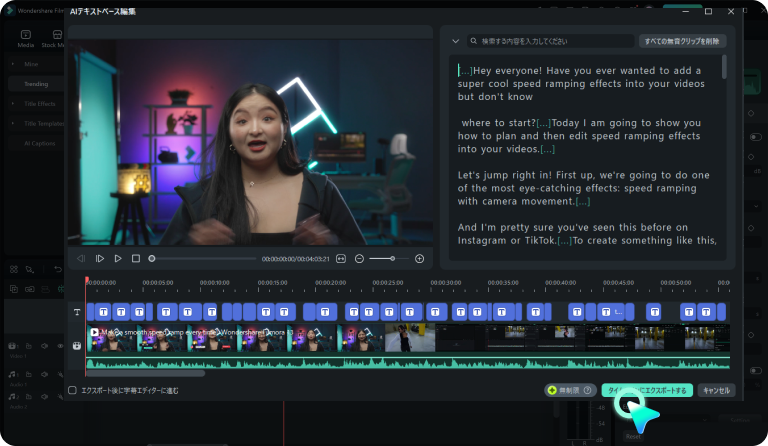This screenshot has width=768, height=446.
Task: Toggle Video 1 track visibility eye
Action: point(60,346)
